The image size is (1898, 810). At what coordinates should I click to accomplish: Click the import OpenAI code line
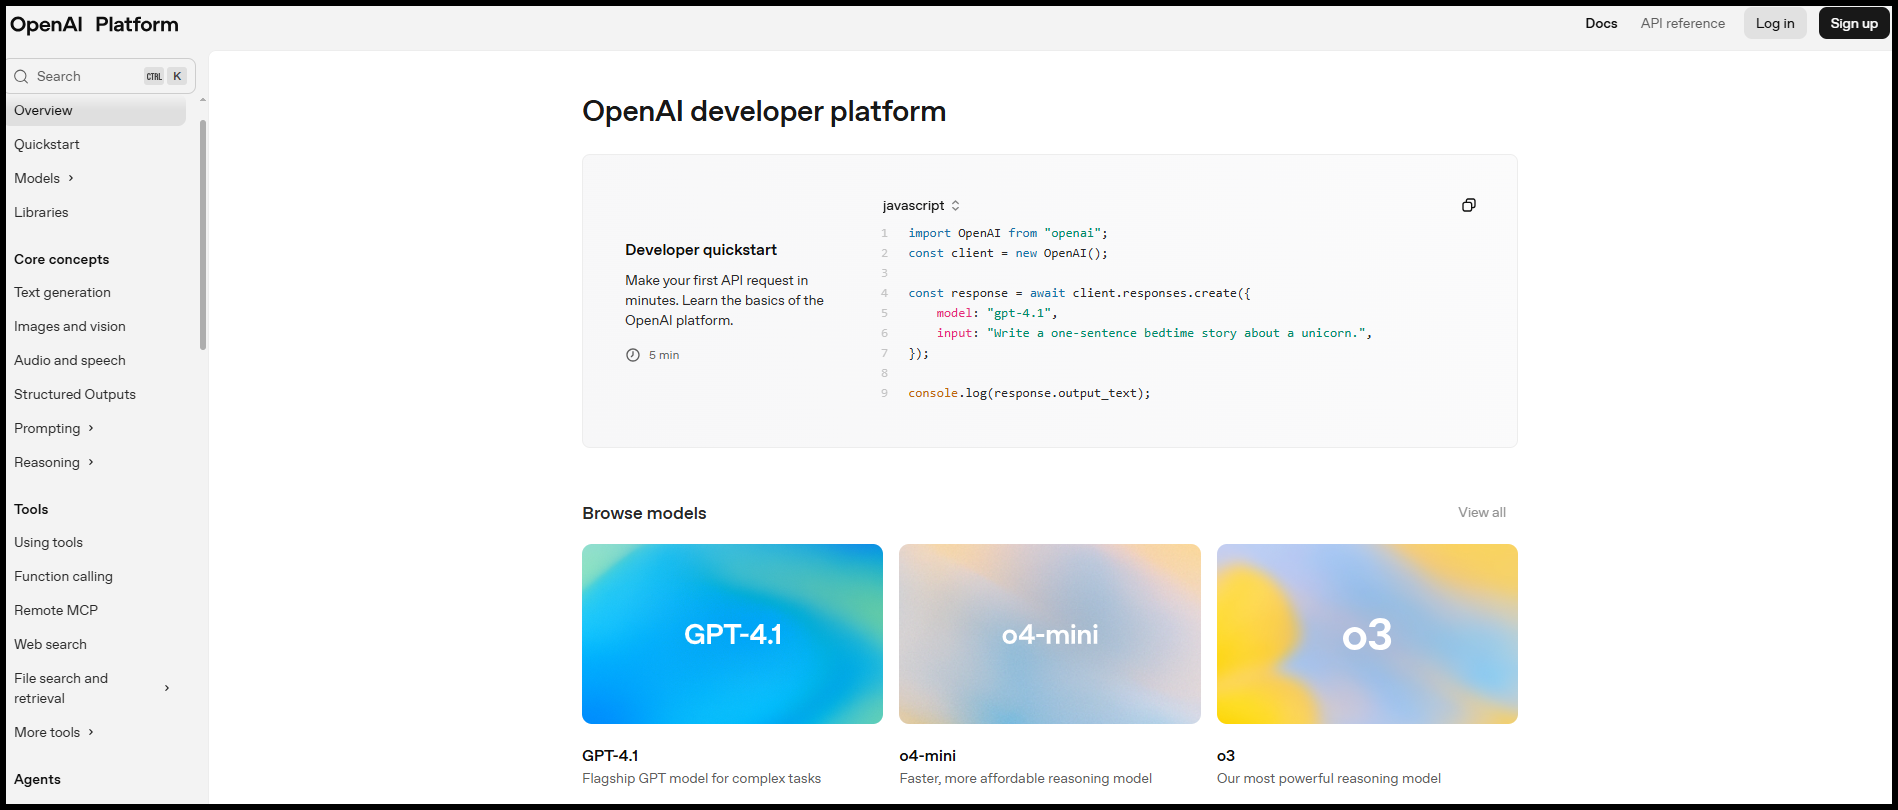tap(1008, 233)
